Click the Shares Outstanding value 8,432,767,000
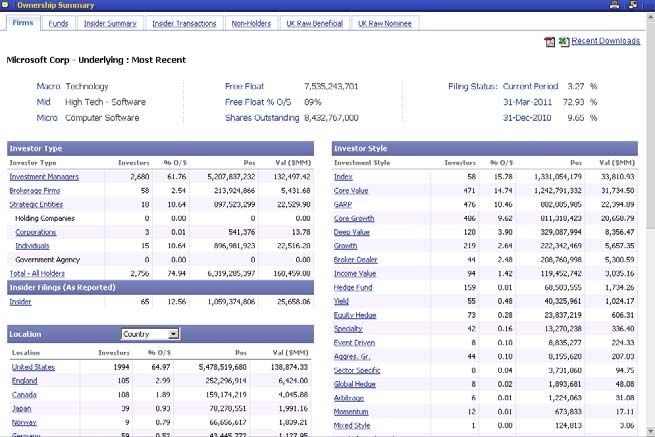 coord(331,118)
